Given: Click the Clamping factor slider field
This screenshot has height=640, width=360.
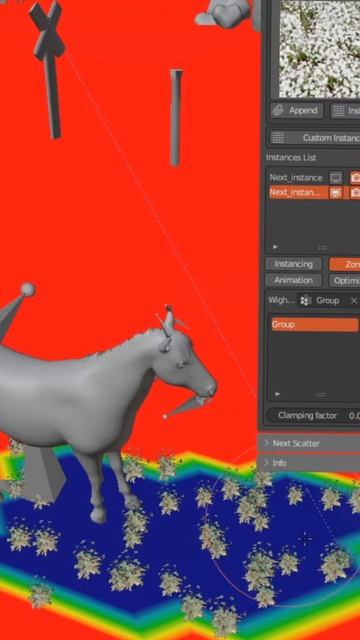Looking at the screenshot, I should coord(313,416).
